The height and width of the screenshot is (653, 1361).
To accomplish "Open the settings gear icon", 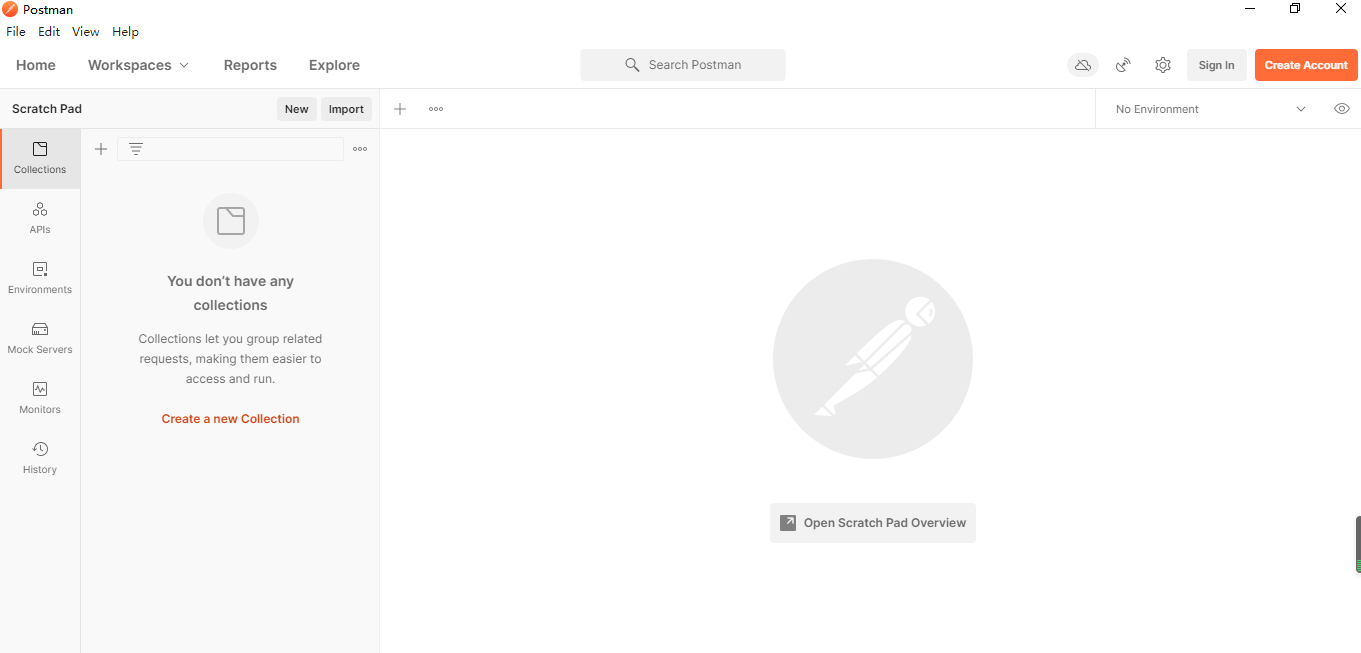I will click(x=1163, y=65).
